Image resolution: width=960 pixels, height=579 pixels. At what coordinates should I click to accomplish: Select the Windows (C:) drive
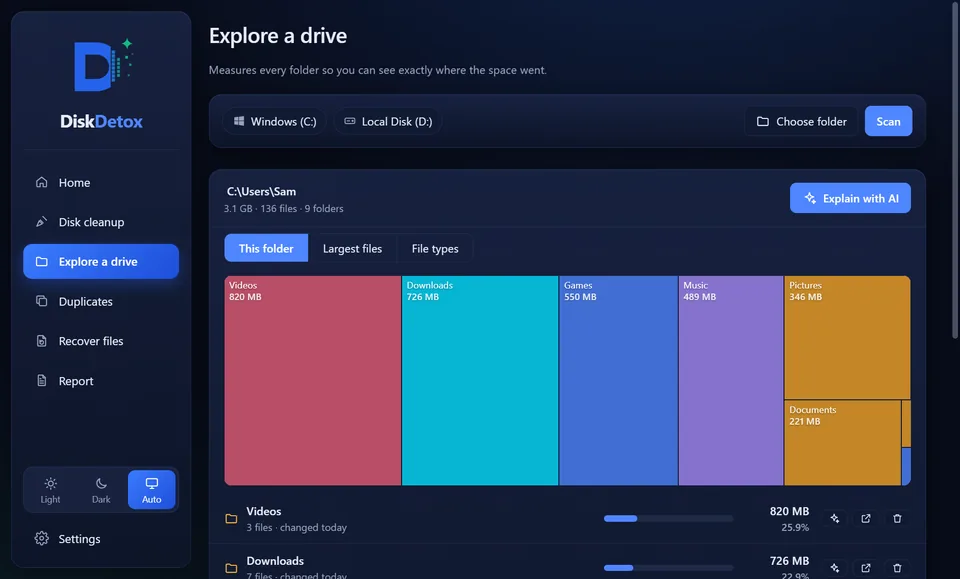point(274,121)
